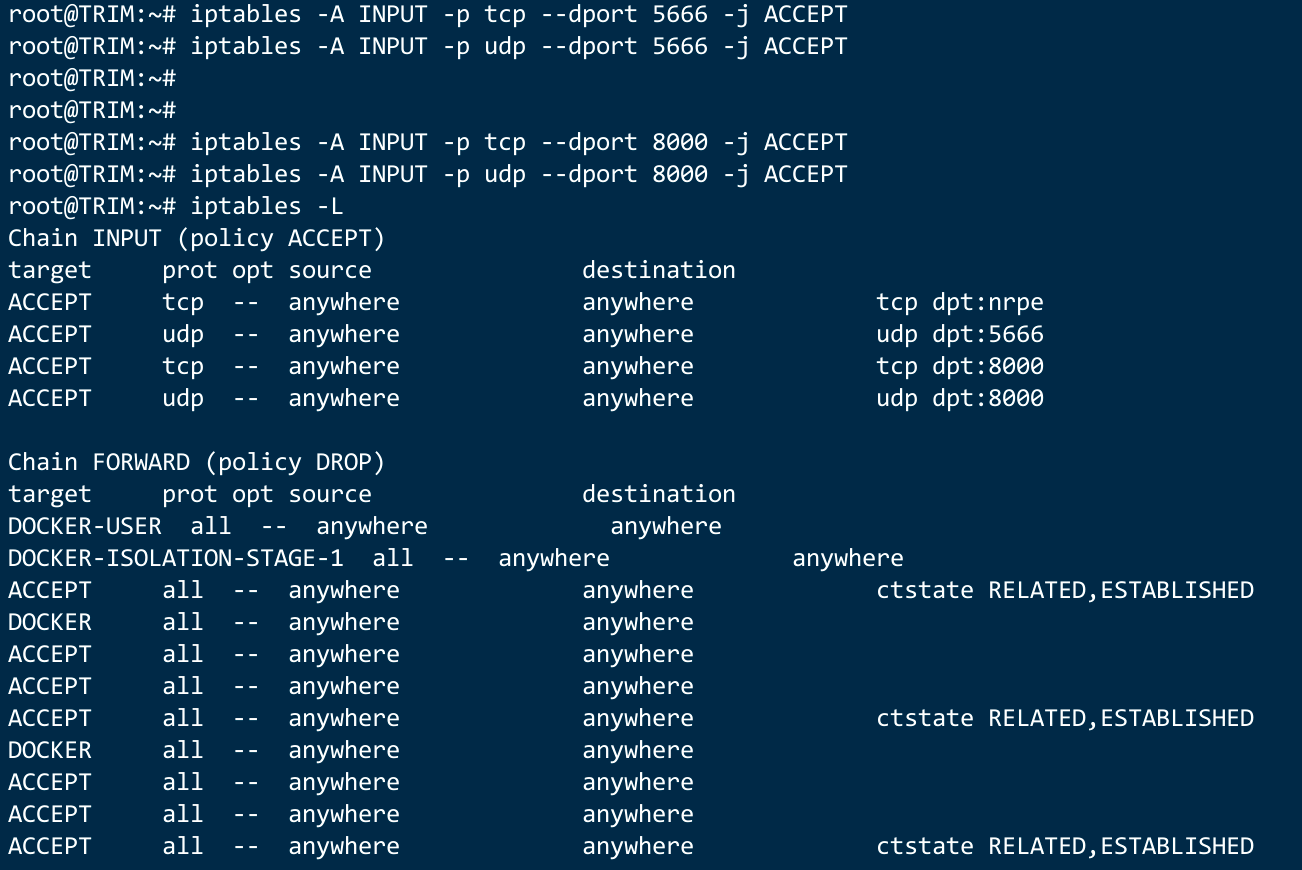This screenshot has width=1302, height=870.
Task: Click the DOCKER-ISOLATION-STAGE-1 target line
Action: coord(456,559)
